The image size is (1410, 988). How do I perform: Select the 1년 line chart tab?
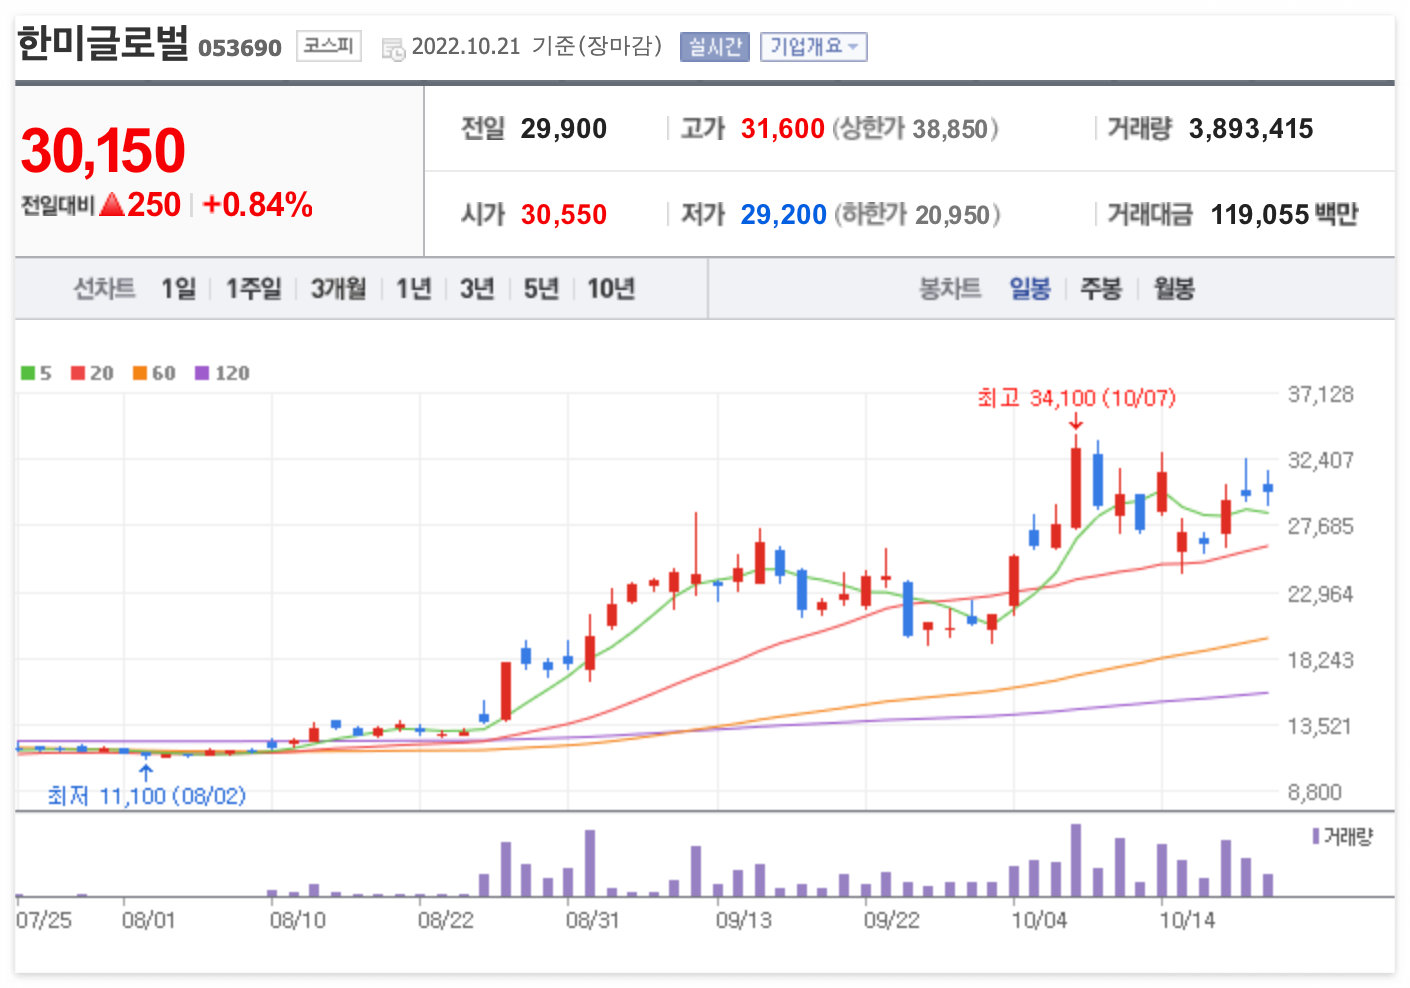[413, 289]
